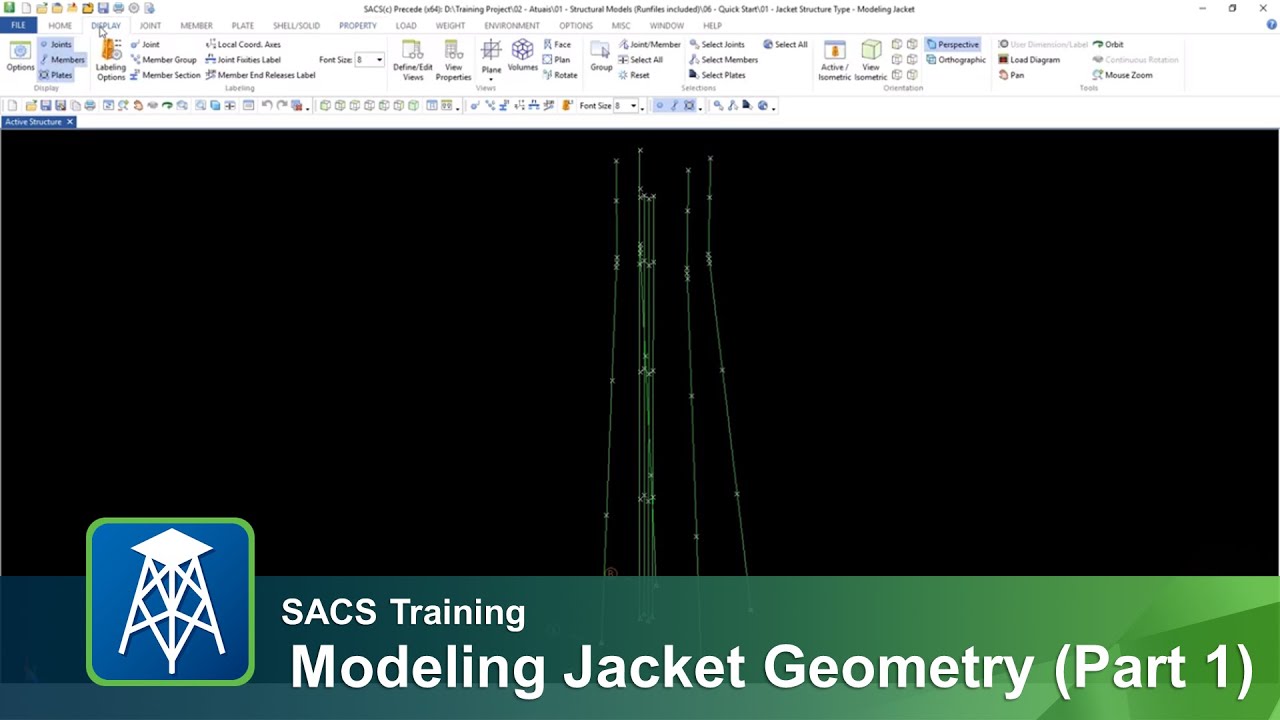This screenshot has height=720, width=1280.
Task: Open Load Diagram tool
Action: [1029, 59]
